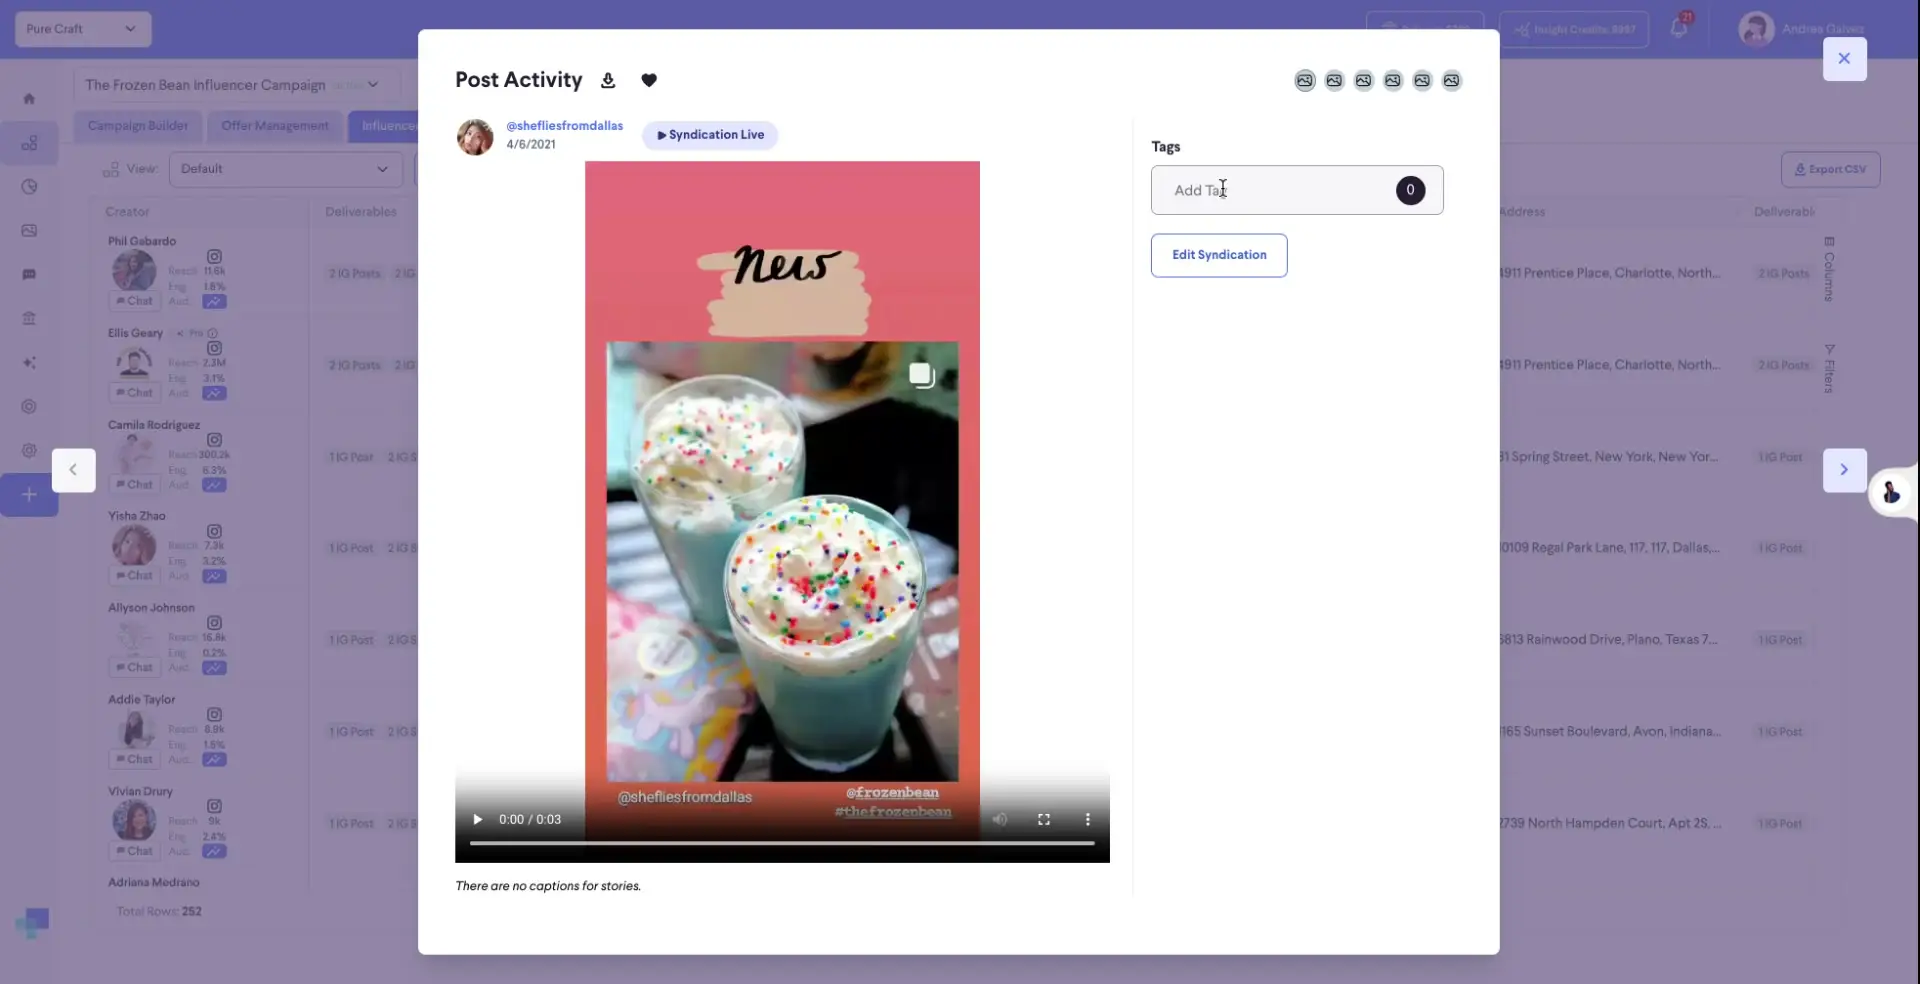Open Allyson Johnson Instagram icon
This screenshot has height=984, width=1920.
(x=214, y=623)
